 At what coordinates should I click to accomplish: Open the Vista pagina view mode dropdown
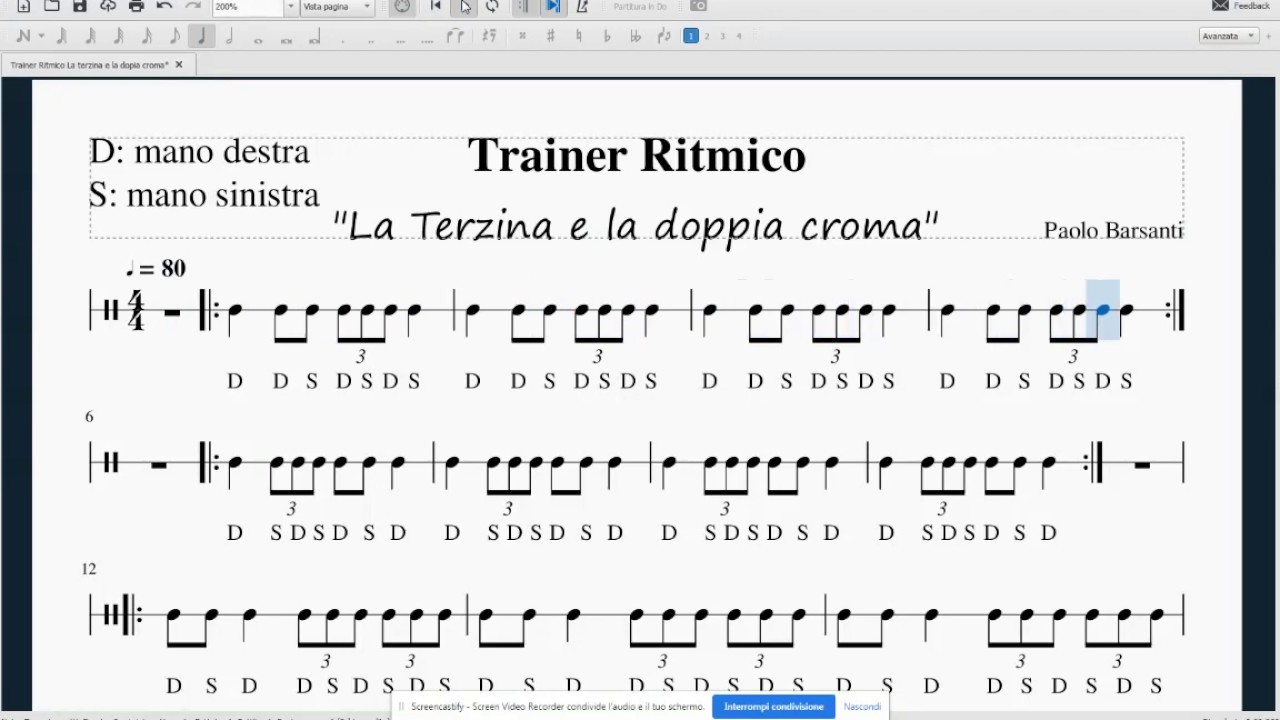point(337,6)
